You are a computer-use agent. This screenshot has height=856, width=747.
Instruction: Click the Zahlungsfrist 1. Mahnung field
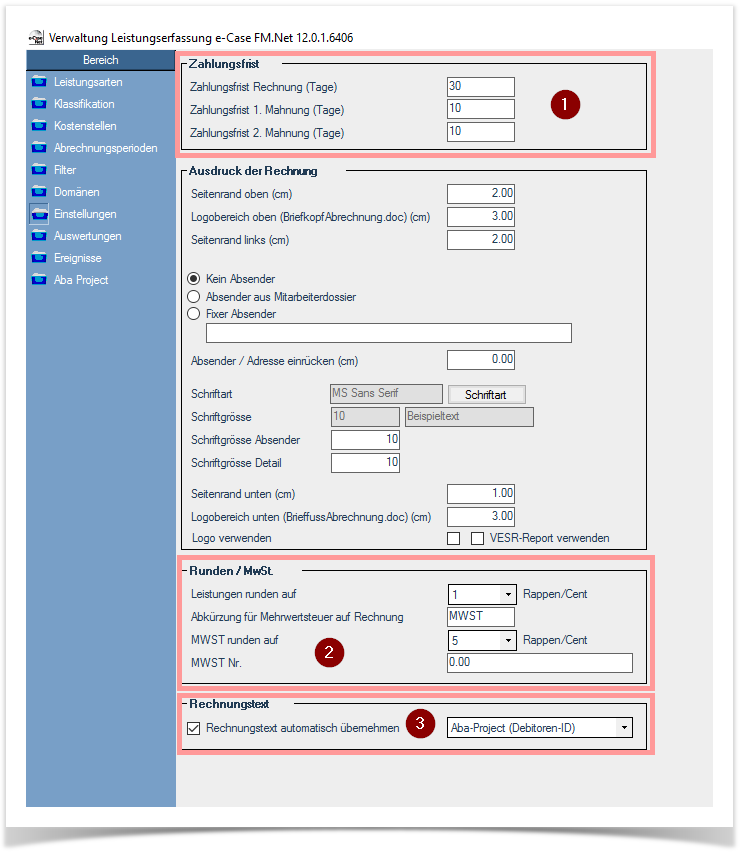481,109
